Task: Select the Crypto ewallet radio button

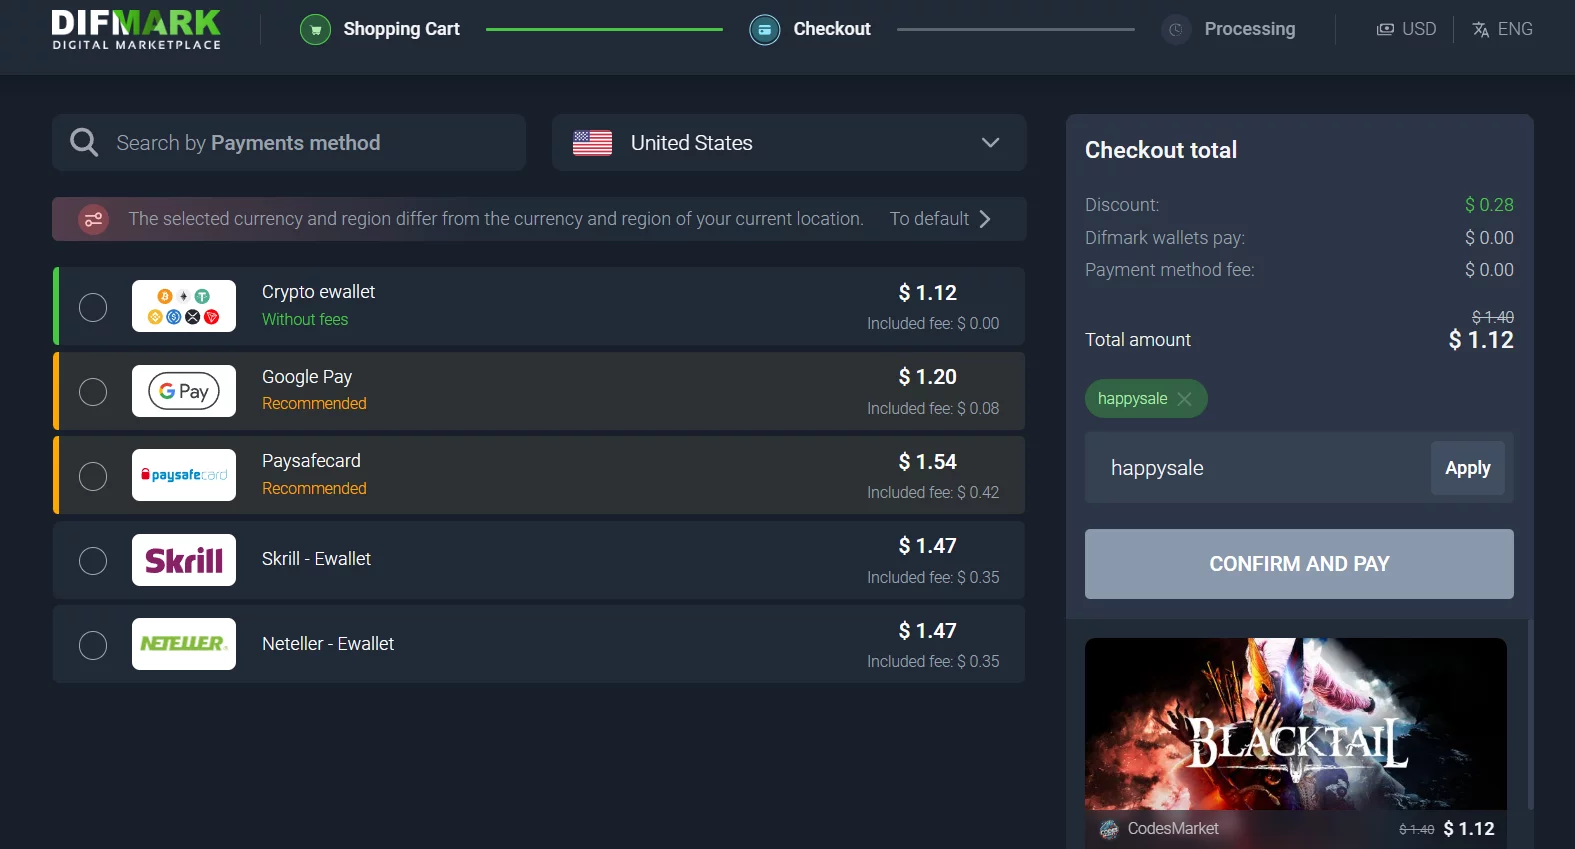Action: pyautogui.click(x=93, y=307)
